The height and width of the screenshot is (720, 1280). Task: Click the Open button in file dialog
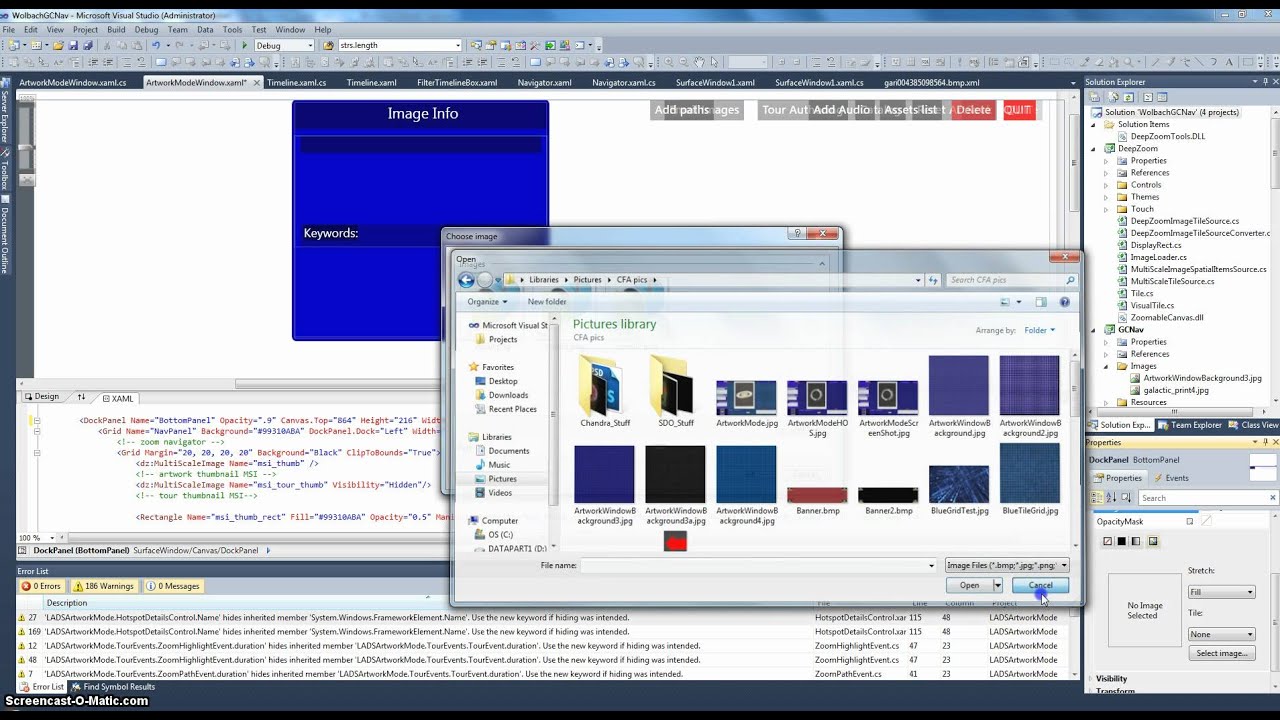(969, 585)
